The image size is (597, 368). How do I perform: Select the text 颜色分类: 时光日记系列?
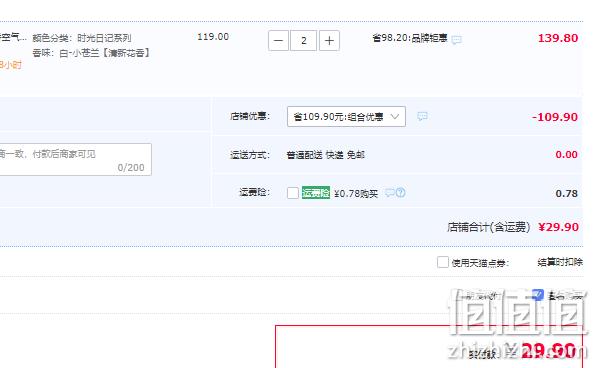click(x=82, y=38)
